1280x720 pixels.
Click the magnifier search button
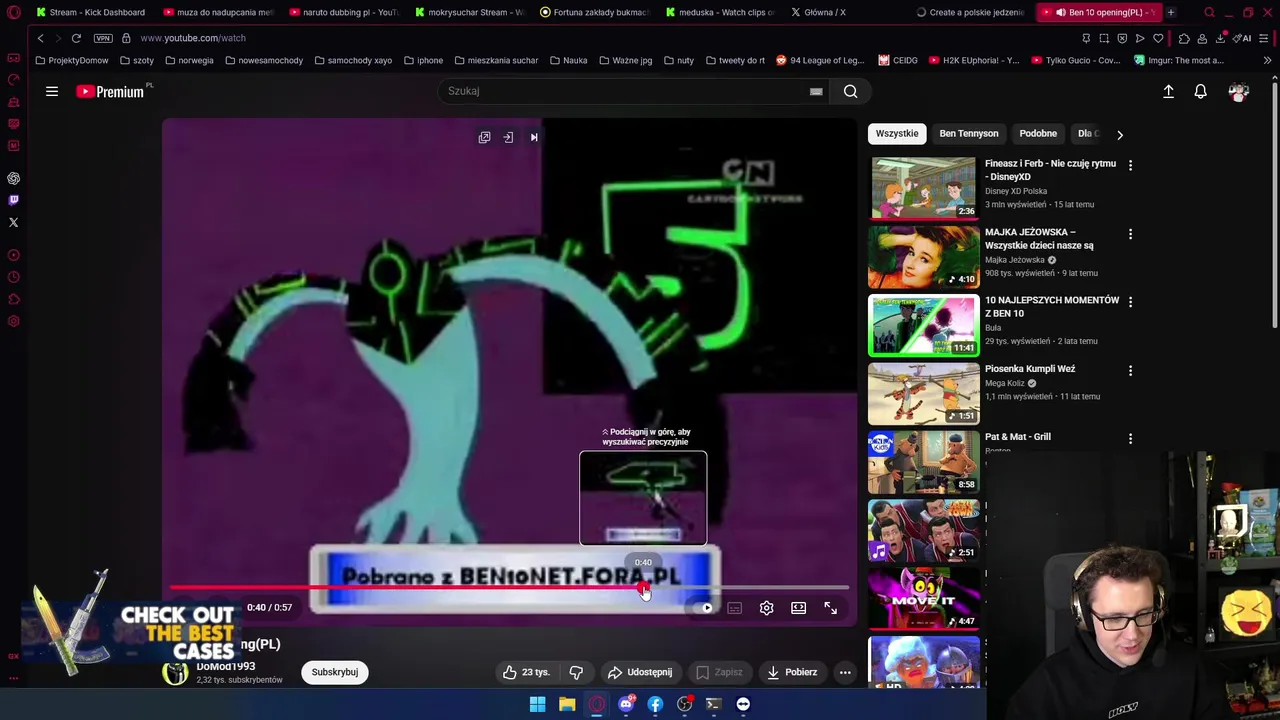tap(850, 91)
